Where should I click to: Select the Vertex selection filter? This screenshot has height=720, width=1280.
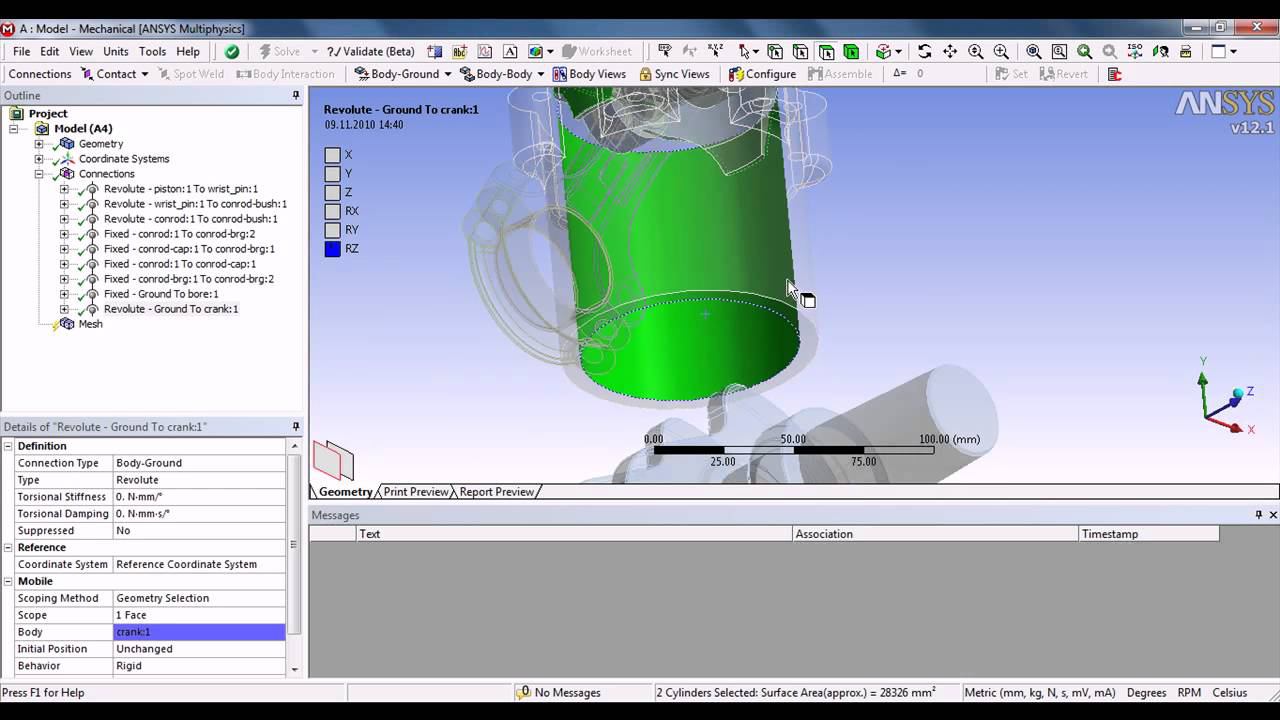coord(774,51)
